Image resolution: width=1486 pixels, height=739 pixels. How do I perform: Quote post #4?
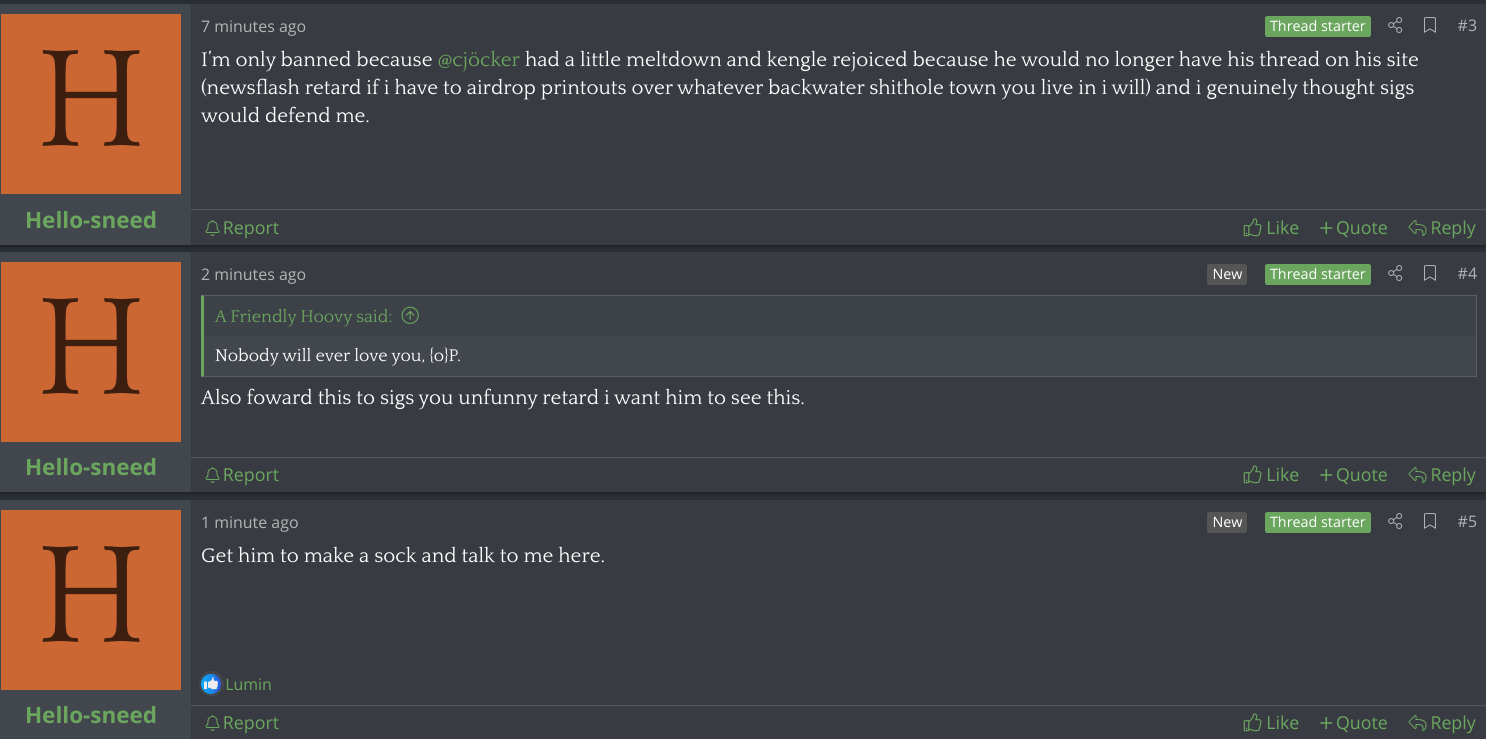(1353, 475)
